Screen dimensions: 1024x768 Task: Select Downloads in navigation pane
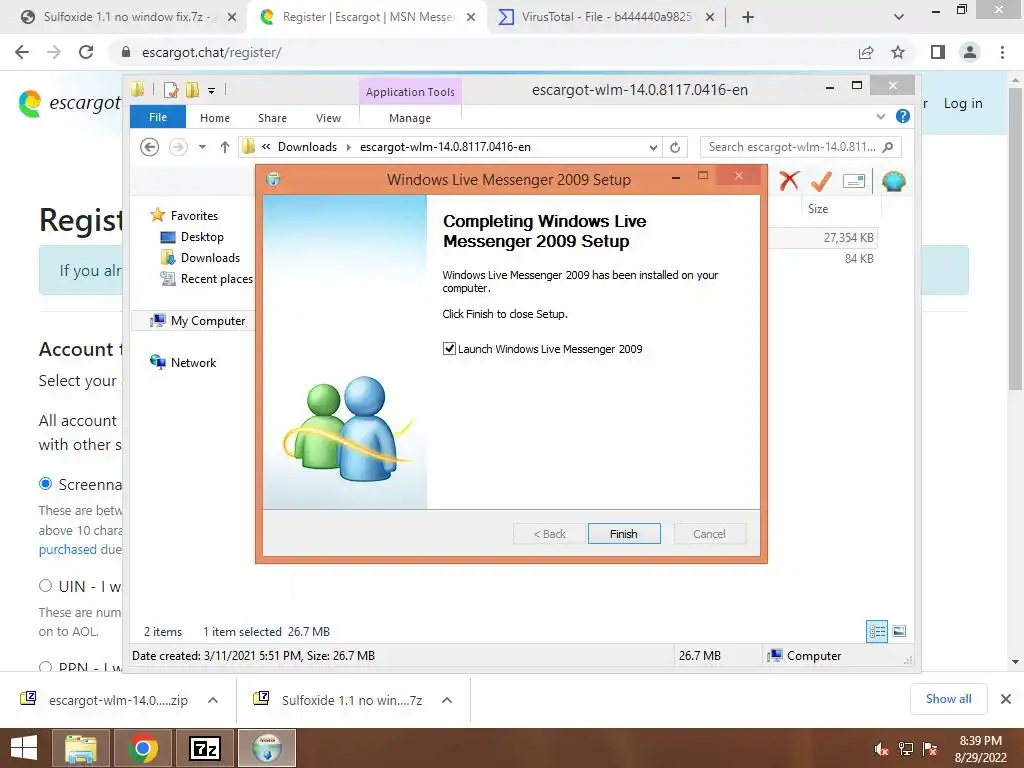210,257
